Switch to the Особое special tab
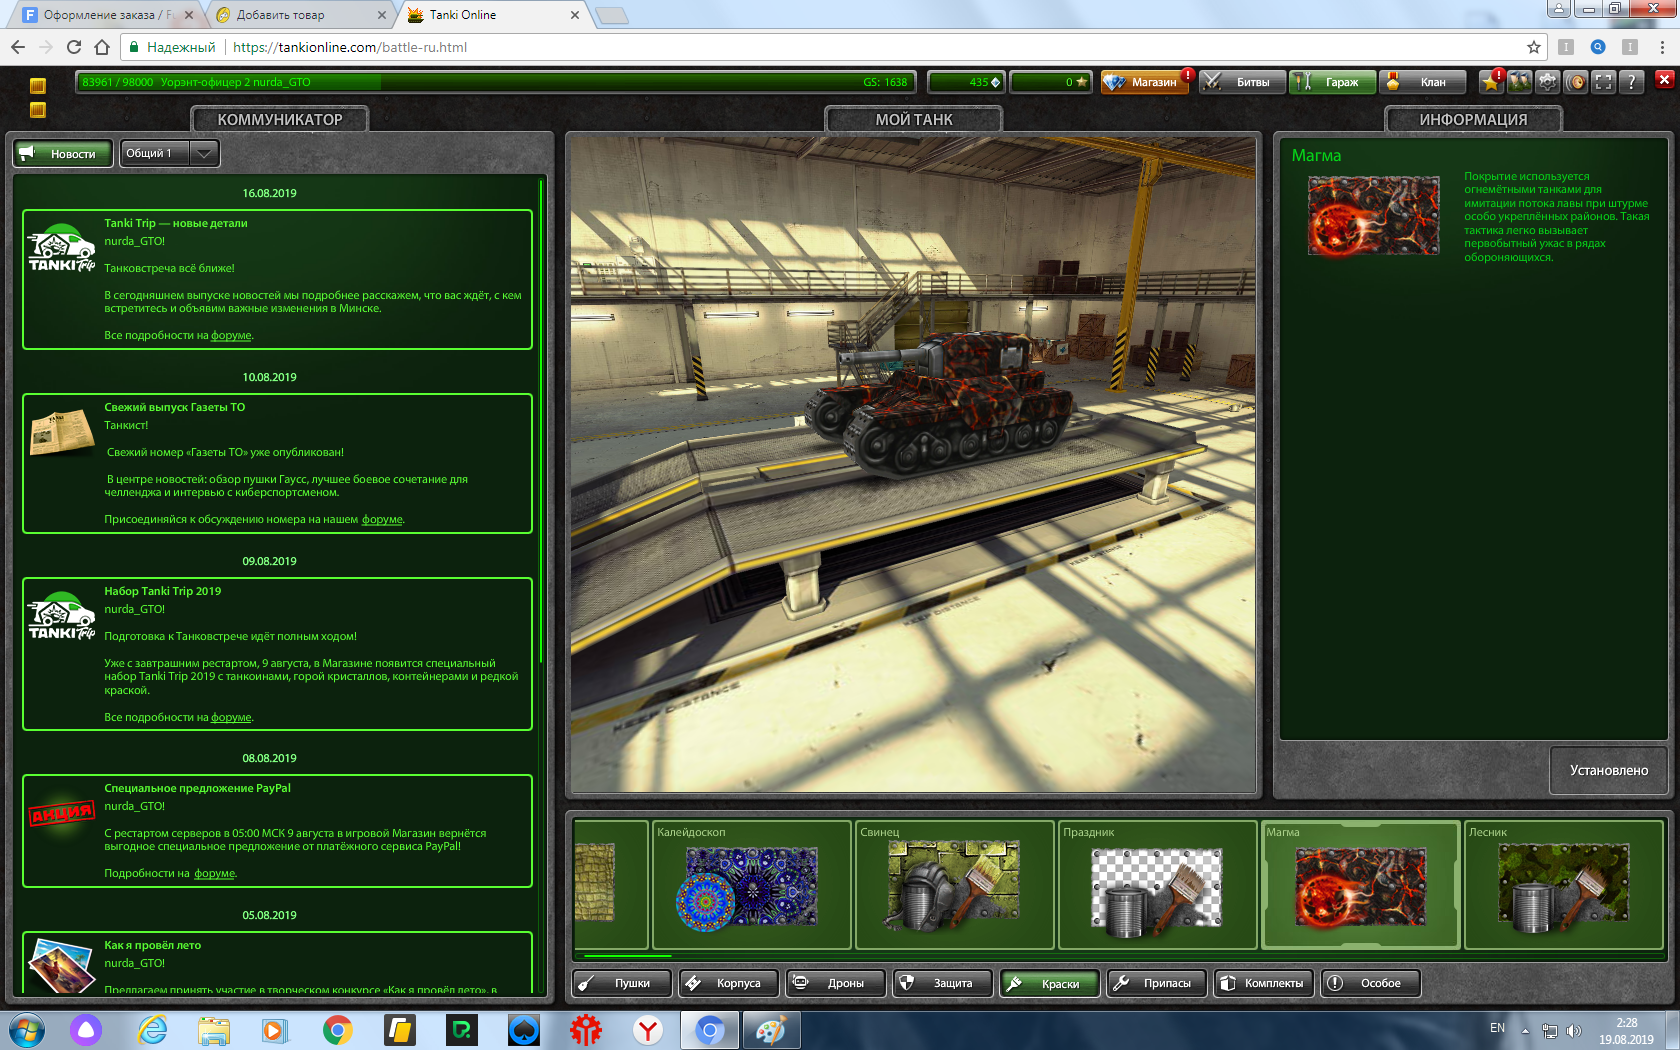Viewport: 1680px width, 1050px height. click(1371, 983)
